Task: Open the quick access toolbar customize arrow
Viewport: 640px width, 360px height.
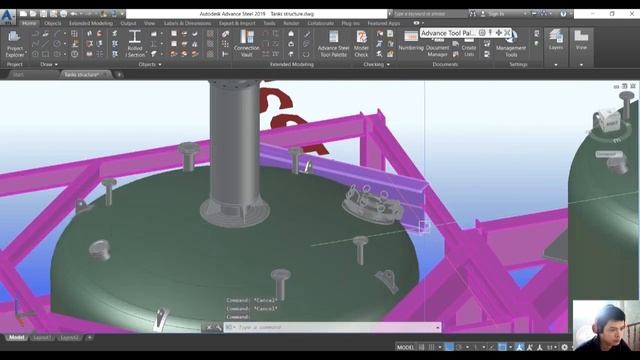Action: 122,14
